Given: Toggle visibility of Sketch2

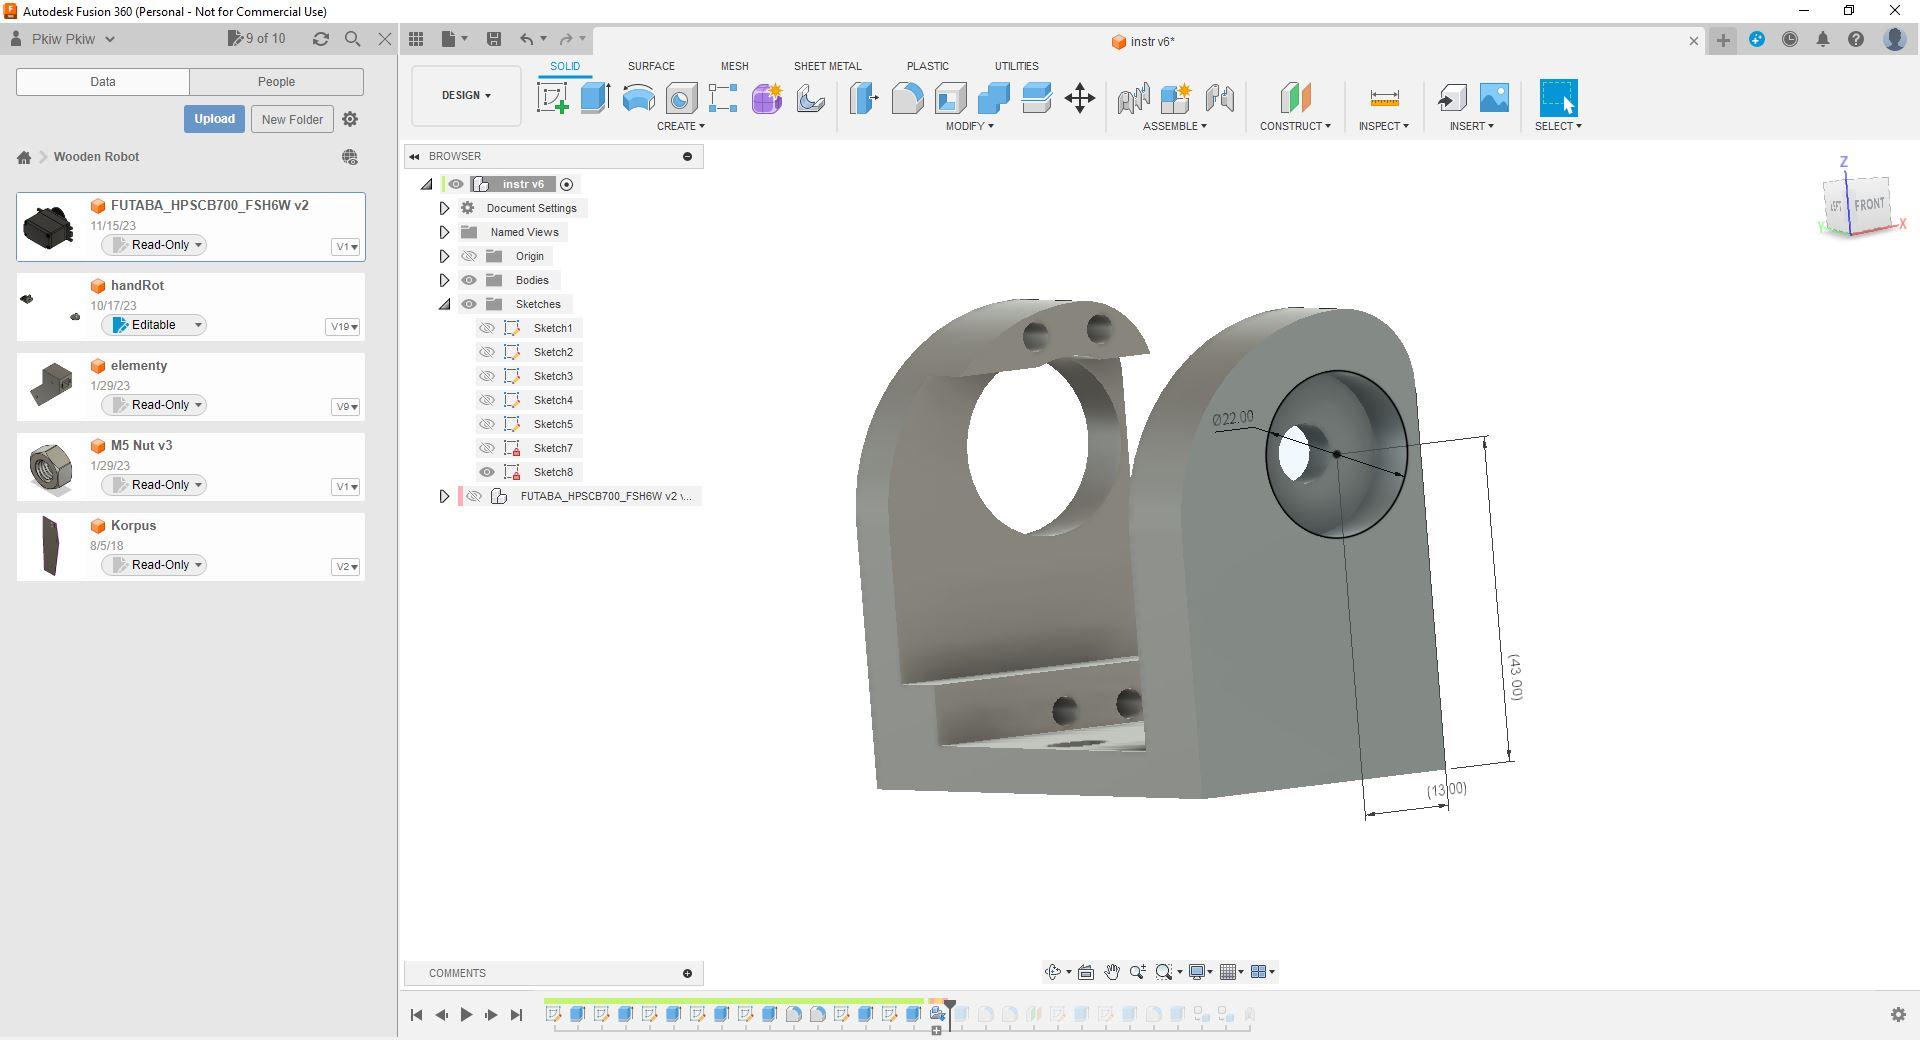Looking at the screenshot, I should tap(487, 352).
